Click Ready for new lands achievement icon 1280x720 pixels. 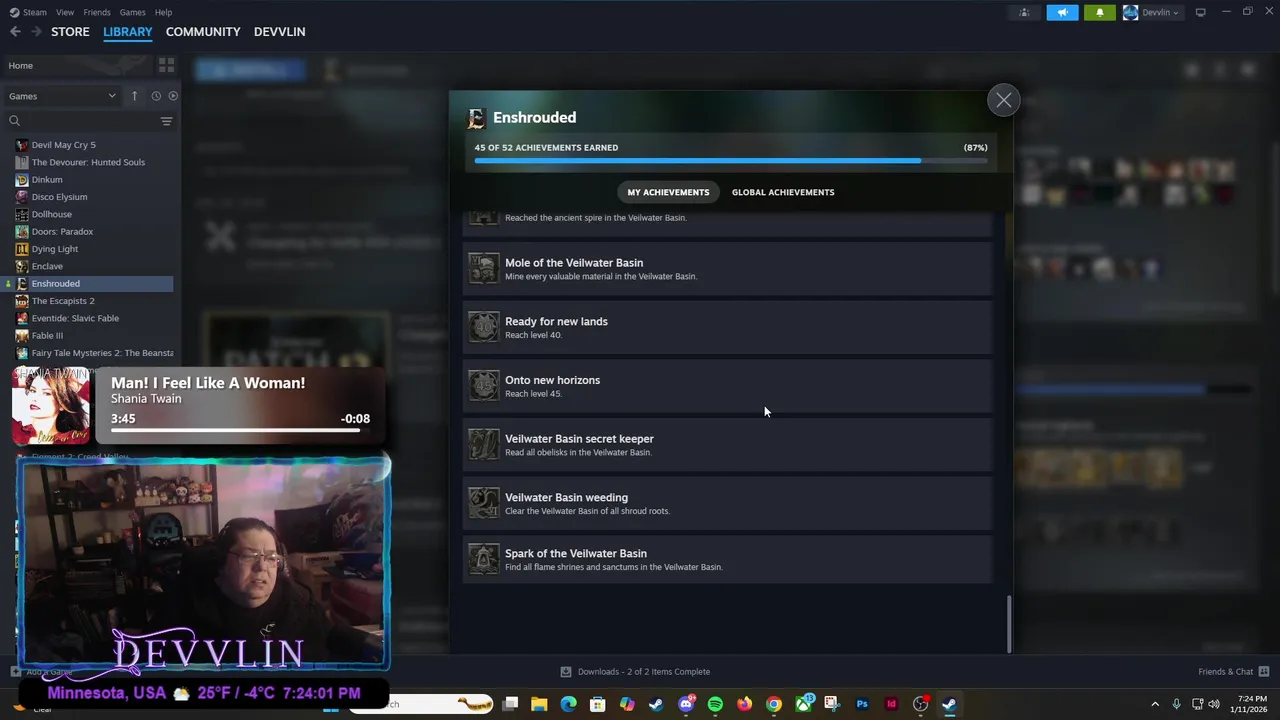click(484, 327)
